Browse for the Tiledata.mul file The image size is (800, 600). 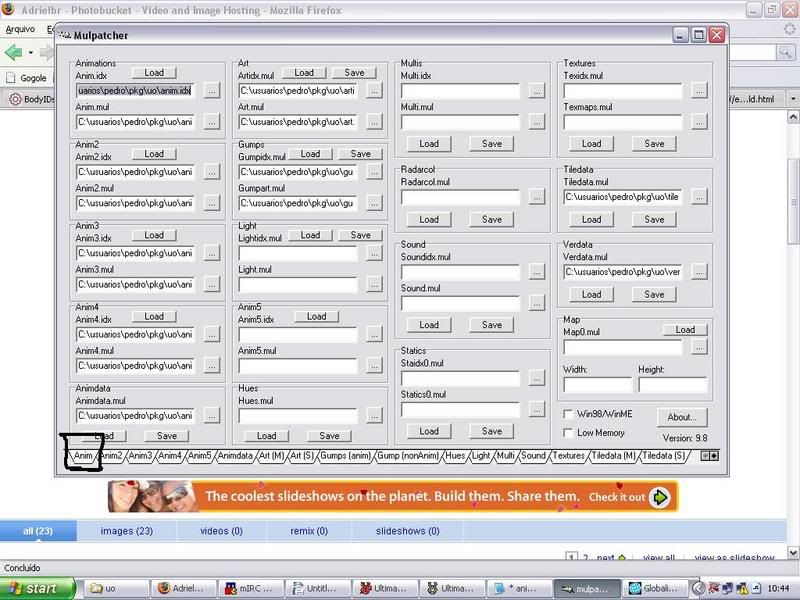click(x=698, y=197)
